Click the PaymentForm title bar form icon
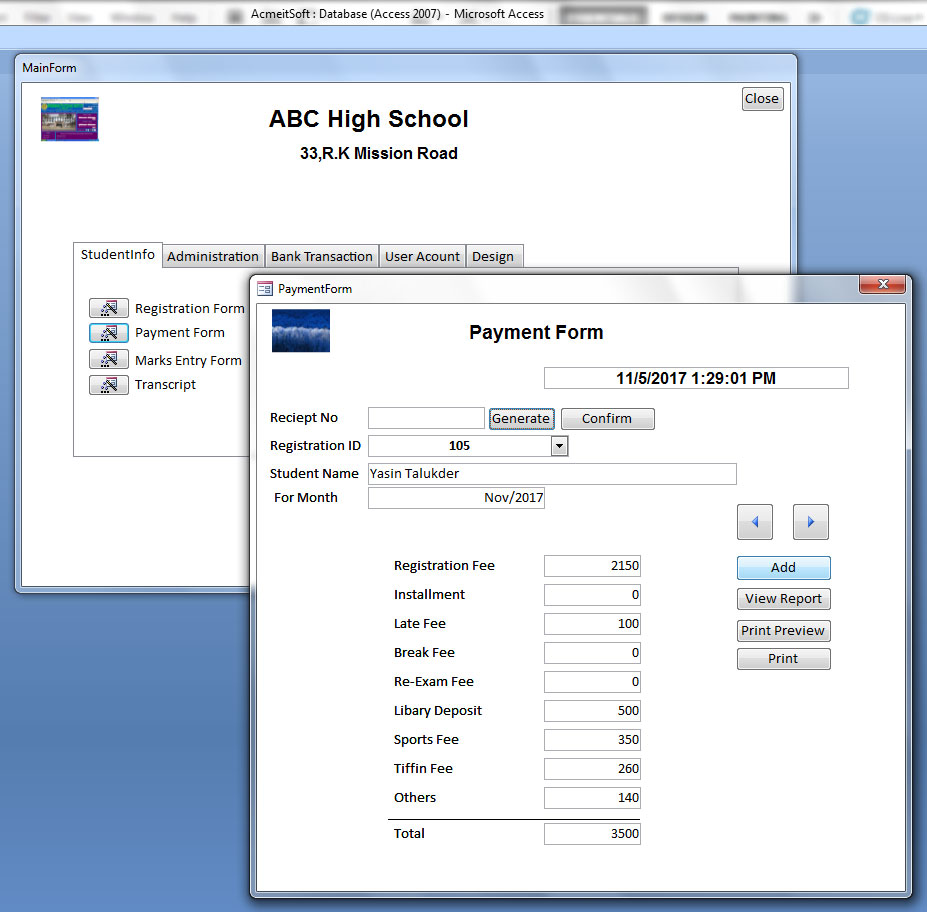 pos(265,288)
